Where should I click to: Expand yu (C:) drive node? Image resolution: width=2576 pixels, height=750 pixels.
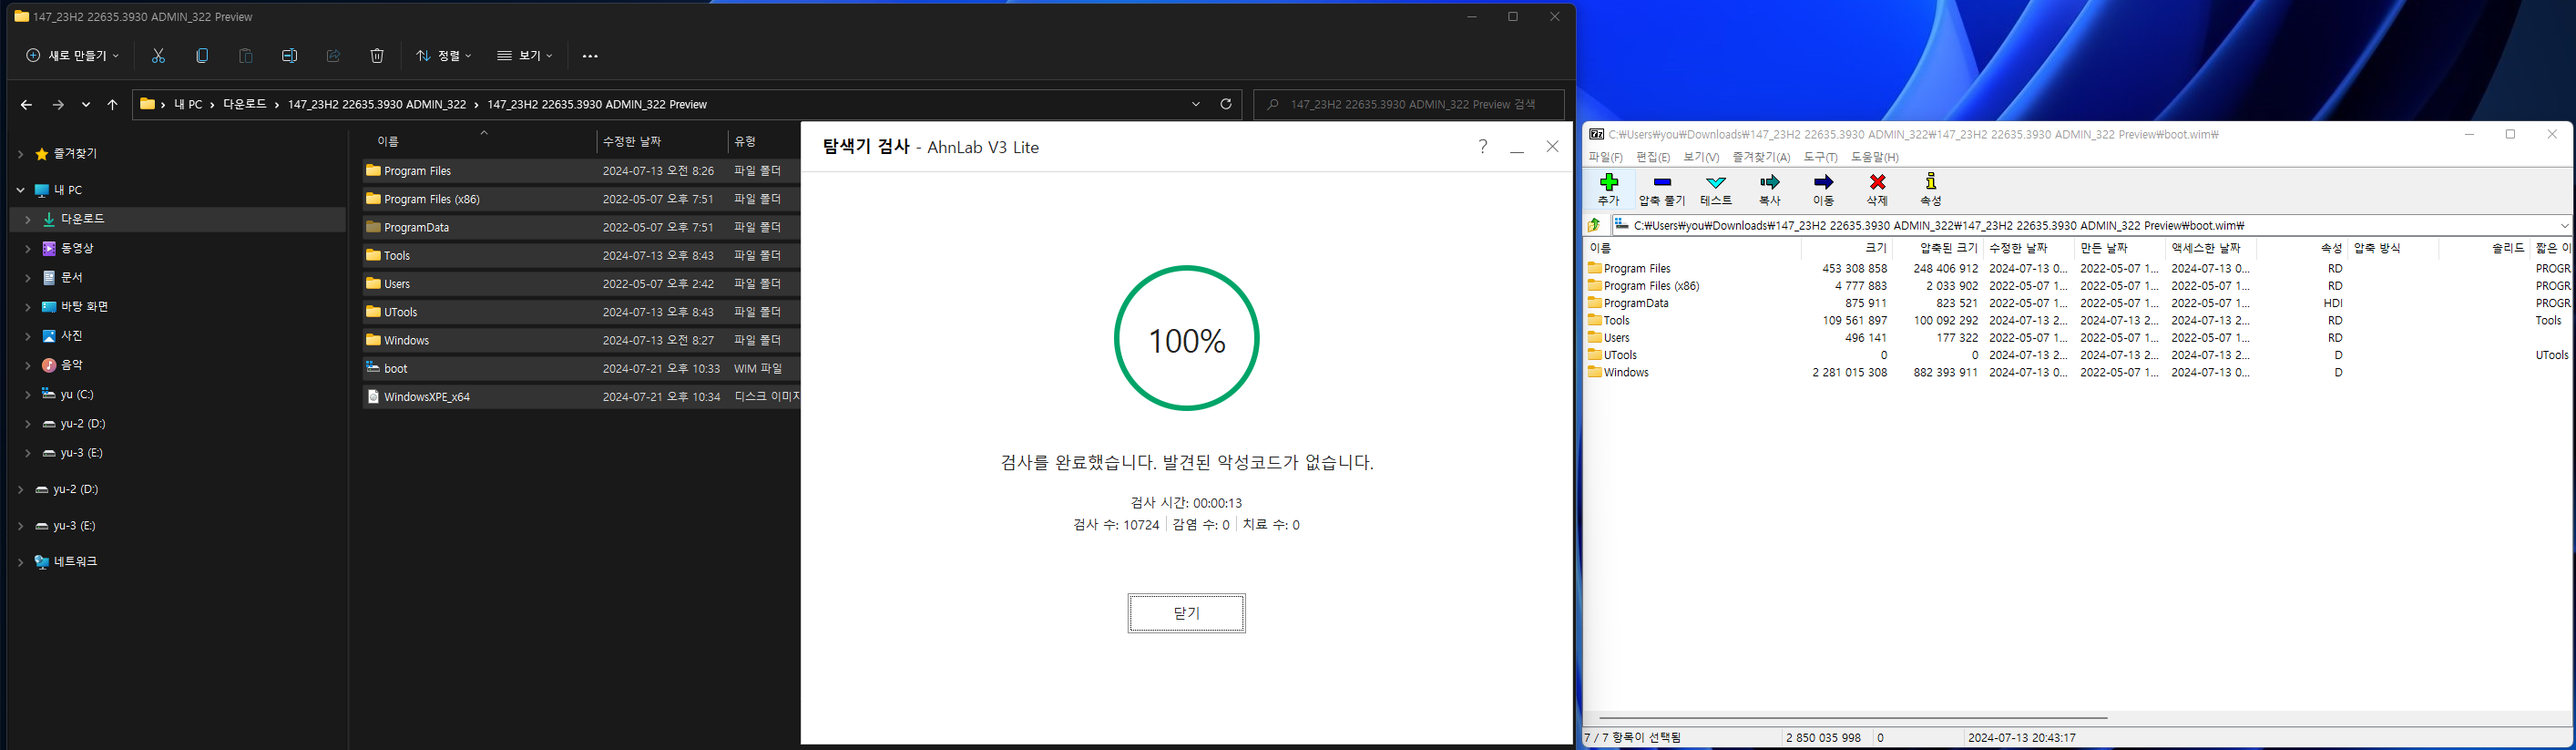tap(28, 395)
